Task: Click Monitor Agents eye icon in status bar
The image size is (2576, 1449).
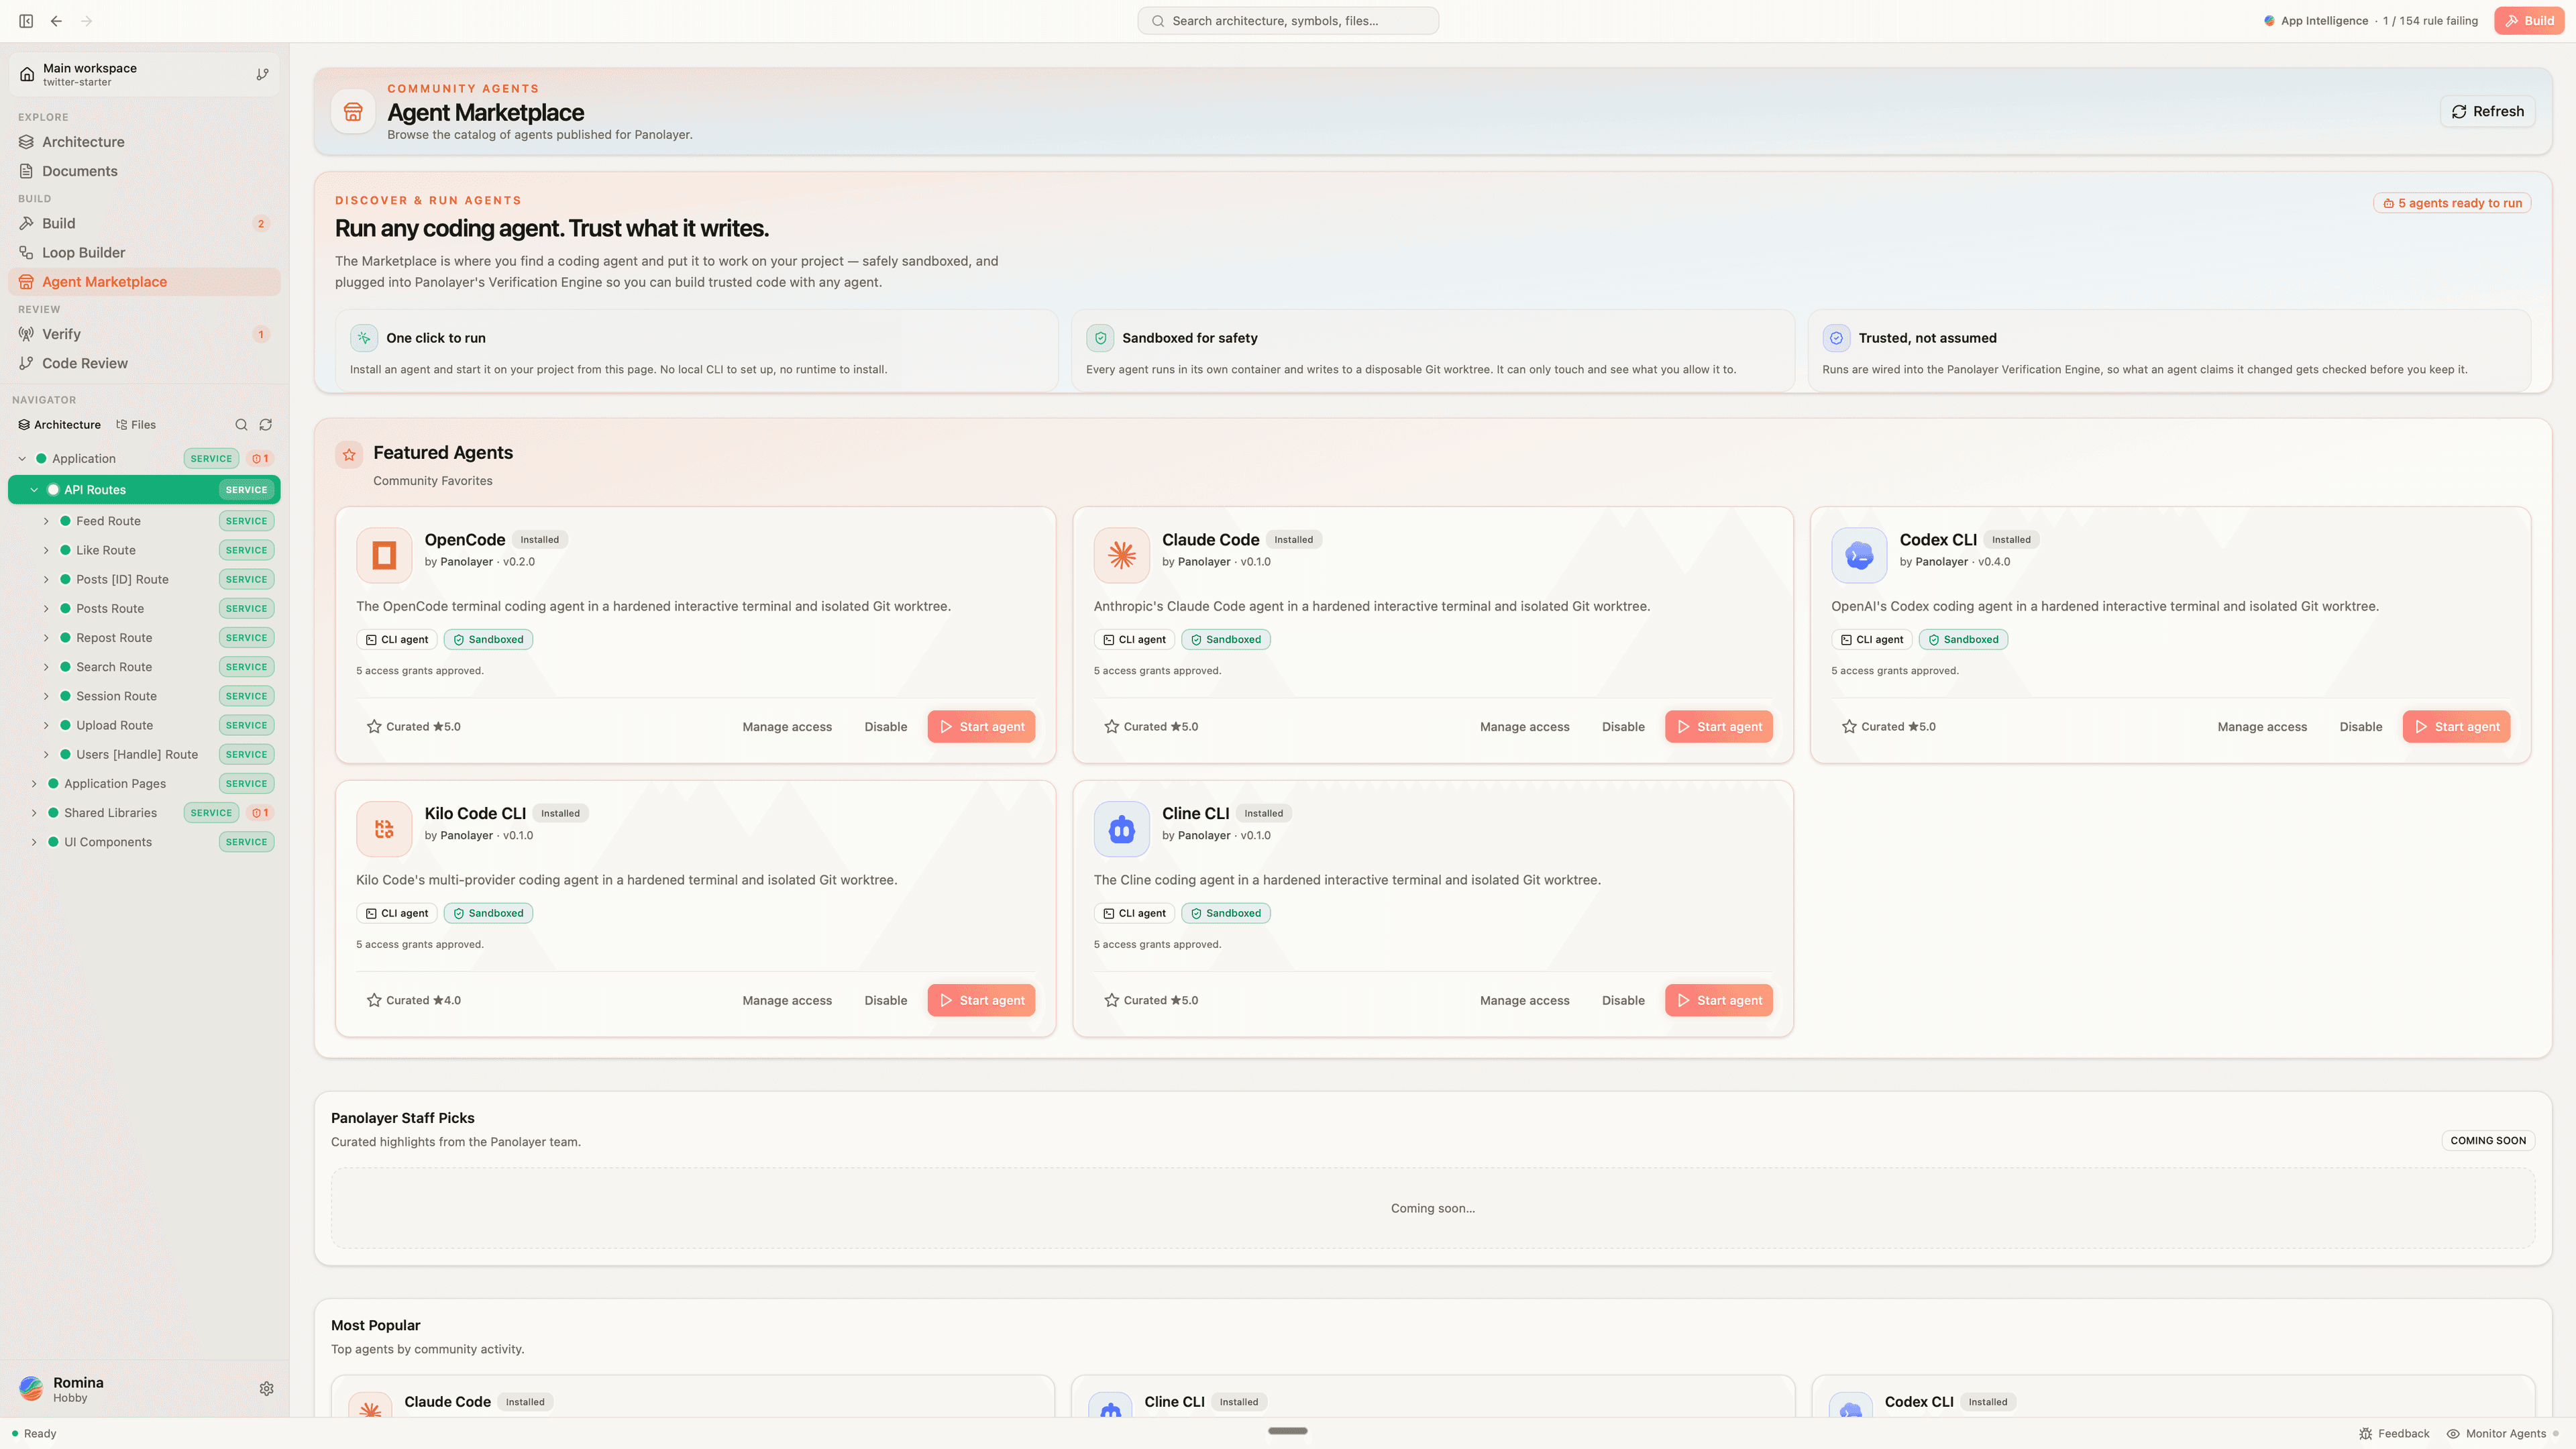Action: 2452,1434
